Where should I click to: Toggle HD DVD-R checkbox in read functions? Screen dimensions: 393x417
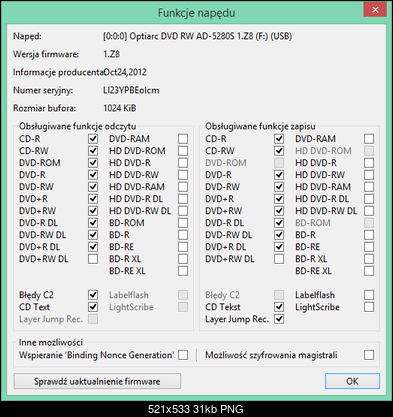click(x=183, y=163)
